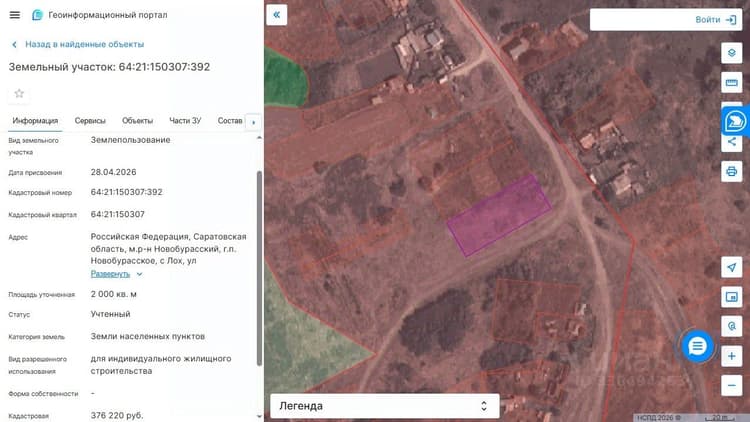The height and width of the screenshot is (422, 750).
Task: Click the cadastral value 376 220 руб.
Action: click(117, 415)
